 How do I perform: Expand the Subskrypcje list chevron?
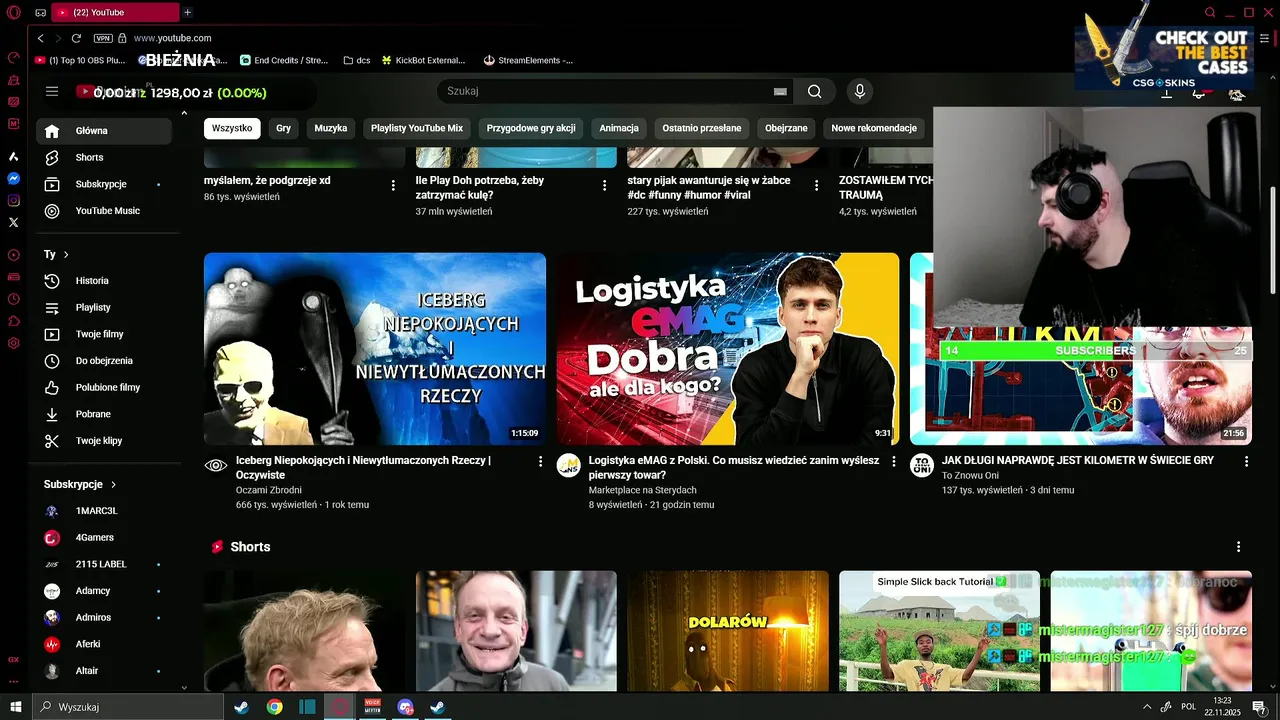[x=113, y=484]
